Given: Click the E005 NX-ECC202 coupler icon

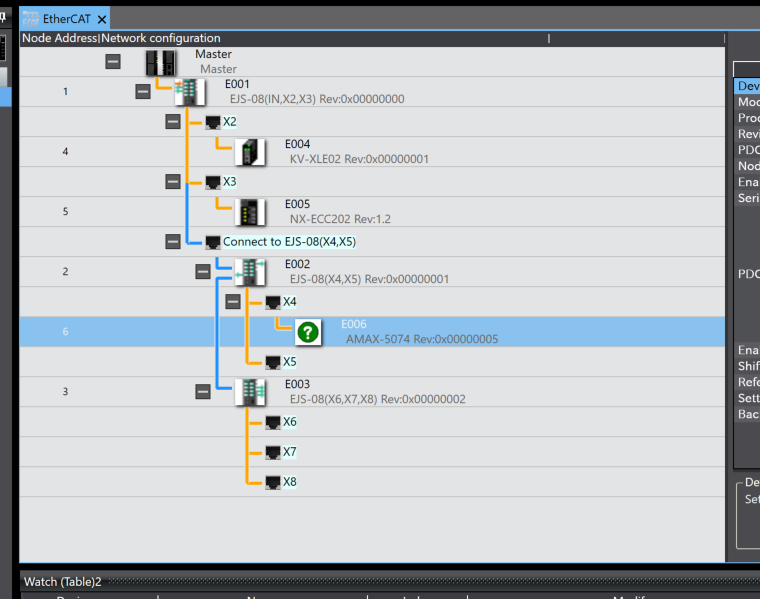Looking at the screenshot, I should pyautogui.click(x=250, y=212).
